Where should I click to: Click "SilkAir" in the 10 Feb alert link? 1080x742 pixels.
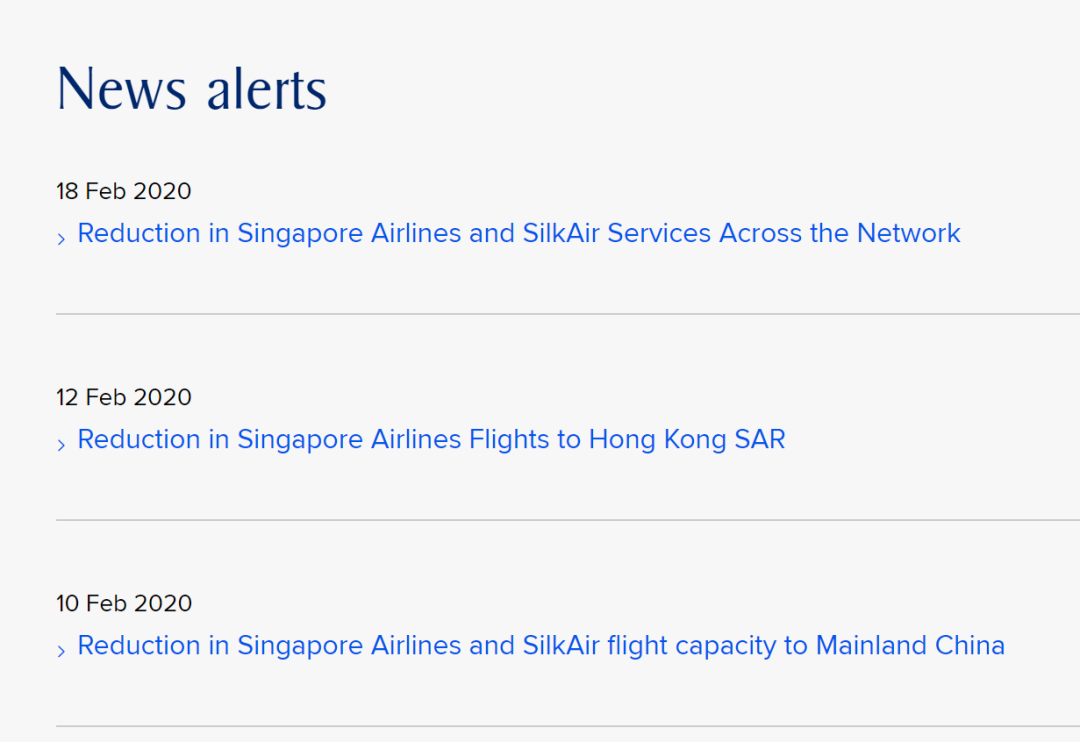coord(561,645)
